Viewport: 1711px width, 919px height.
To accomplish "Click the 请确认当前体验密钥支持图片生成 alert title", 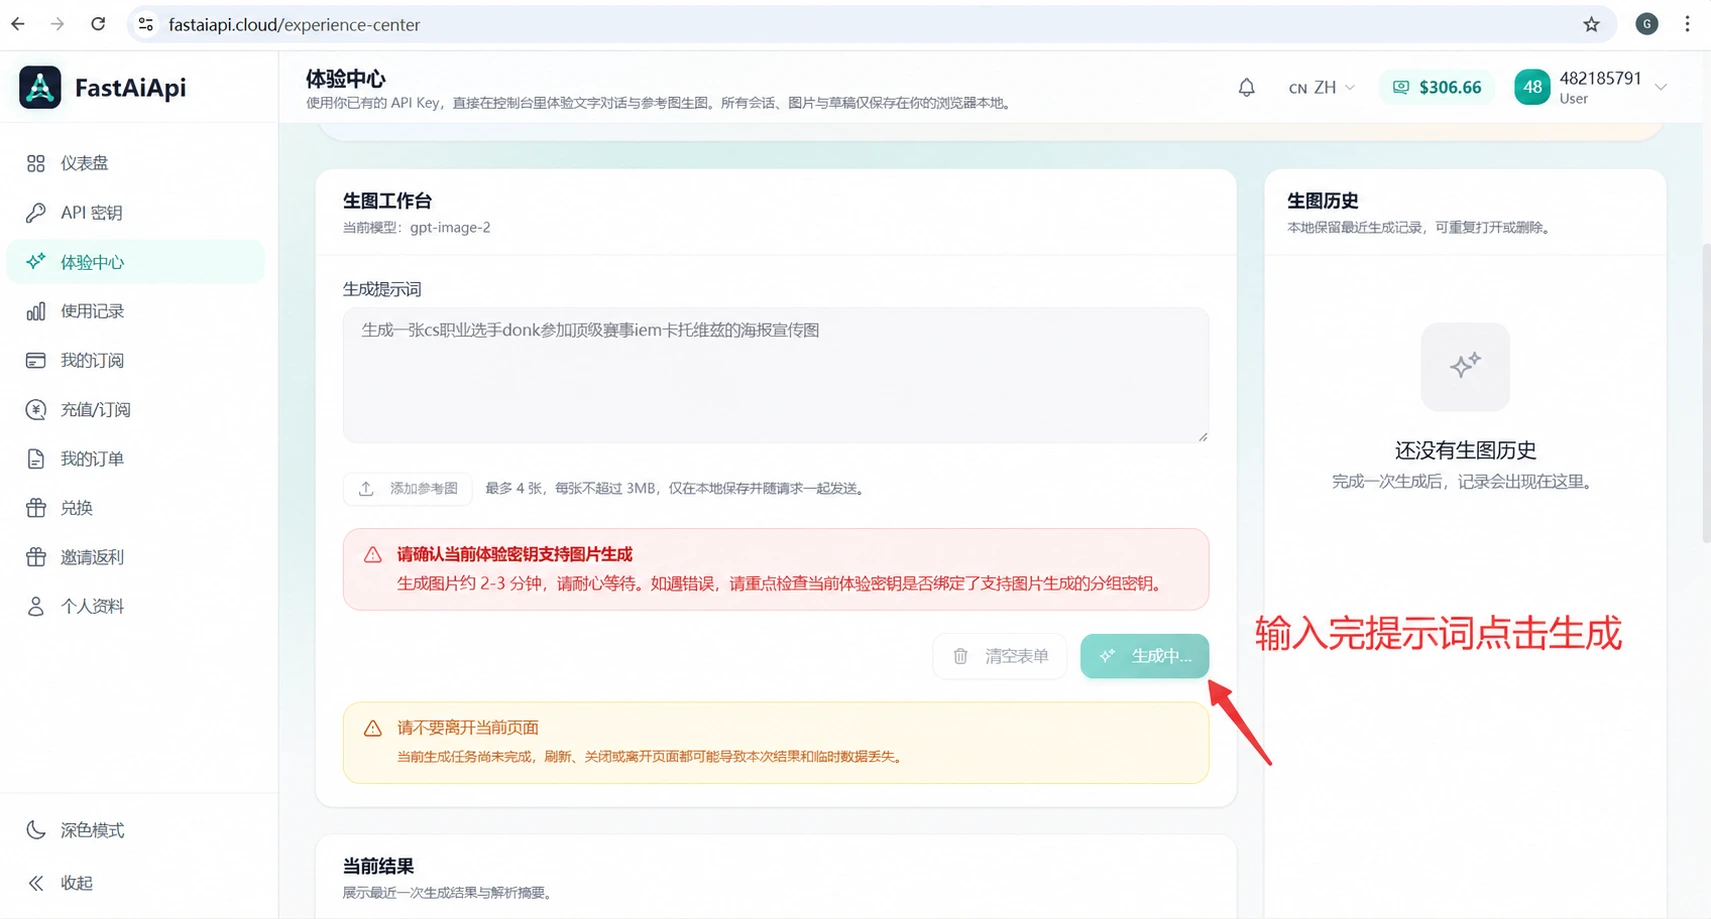I will 514,554.
